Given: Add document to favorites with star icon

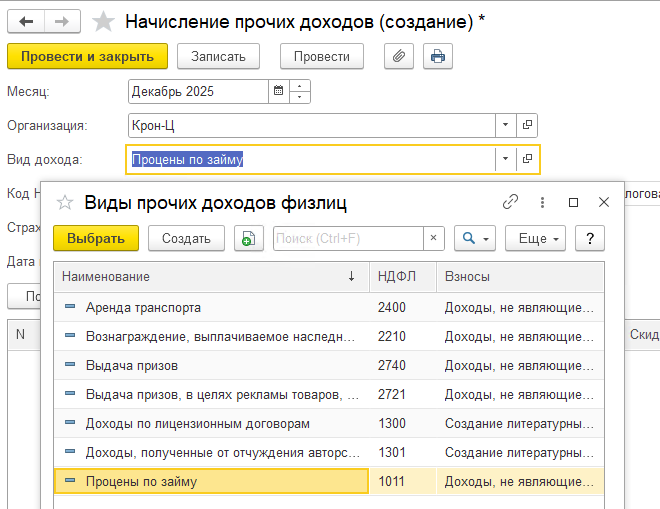Looking at the screenshot, I should click(102, 21).
